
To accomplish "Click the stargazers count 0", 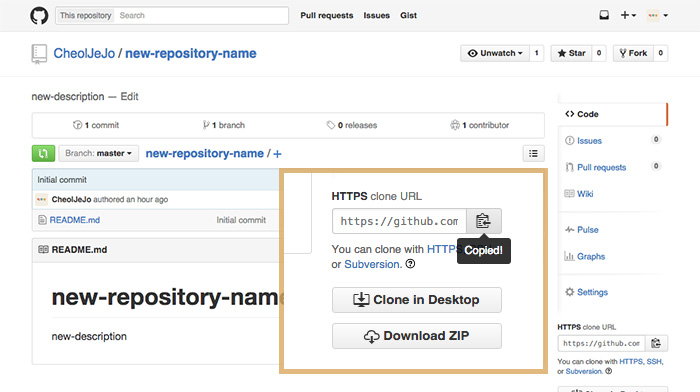I will 599,53.
